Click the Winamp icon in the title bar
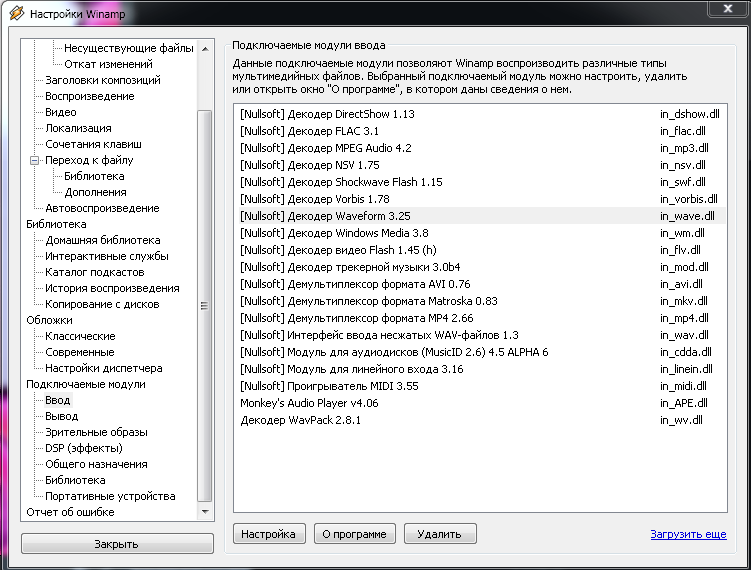Image resolution: width=751 pixels, height=570 pixels. click(x=16, y=13)
